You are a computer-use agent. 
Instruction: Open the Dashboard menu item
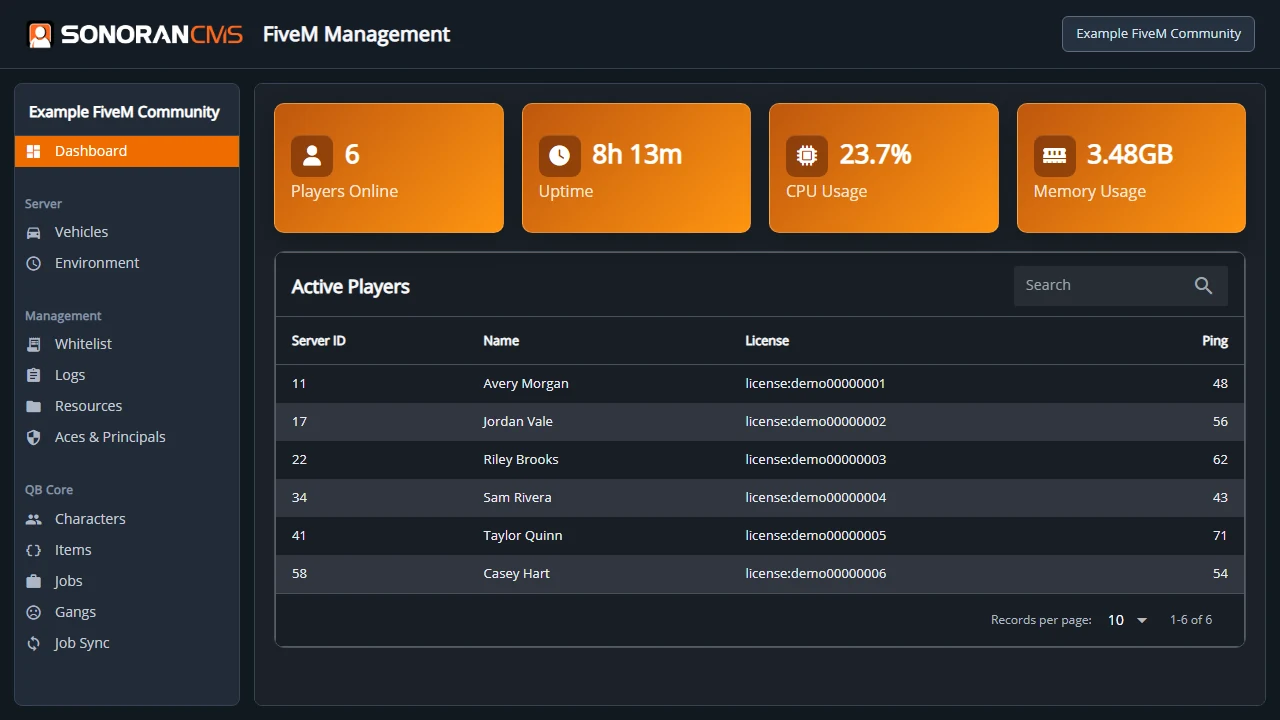click(127, 151)
